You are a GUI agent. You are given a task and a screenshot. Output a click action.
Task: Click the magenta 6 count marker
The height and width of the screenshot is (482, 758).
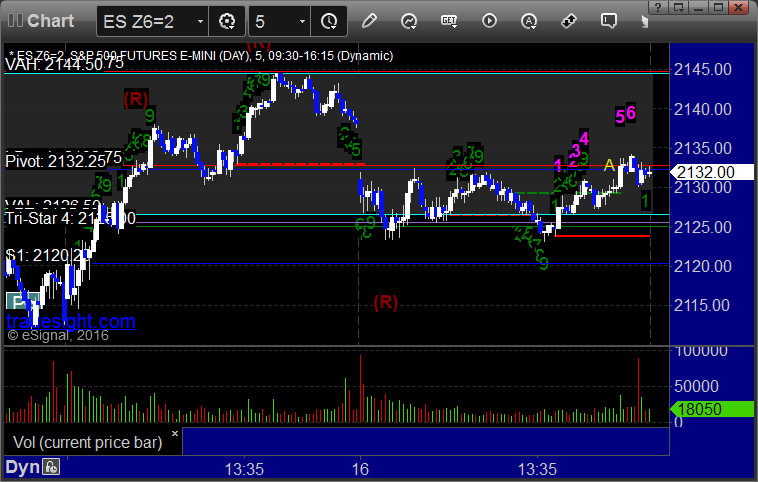(631, 113)
